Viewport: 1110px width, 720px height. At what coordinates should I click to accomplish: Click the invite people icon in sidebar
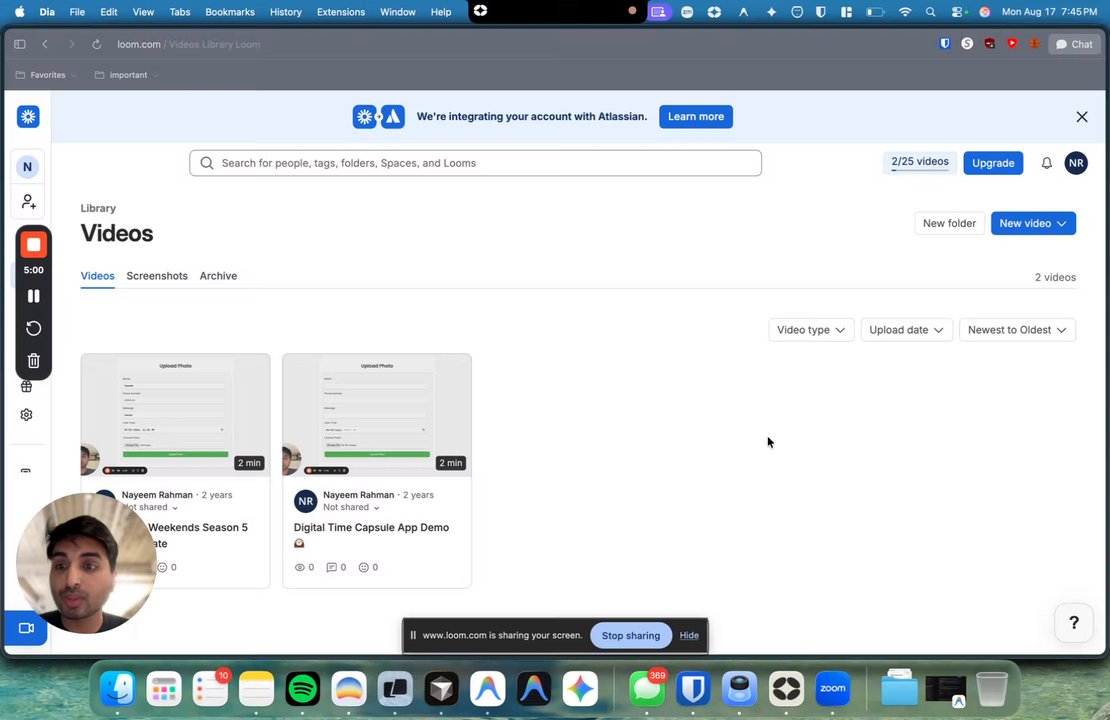coord(28,202)
